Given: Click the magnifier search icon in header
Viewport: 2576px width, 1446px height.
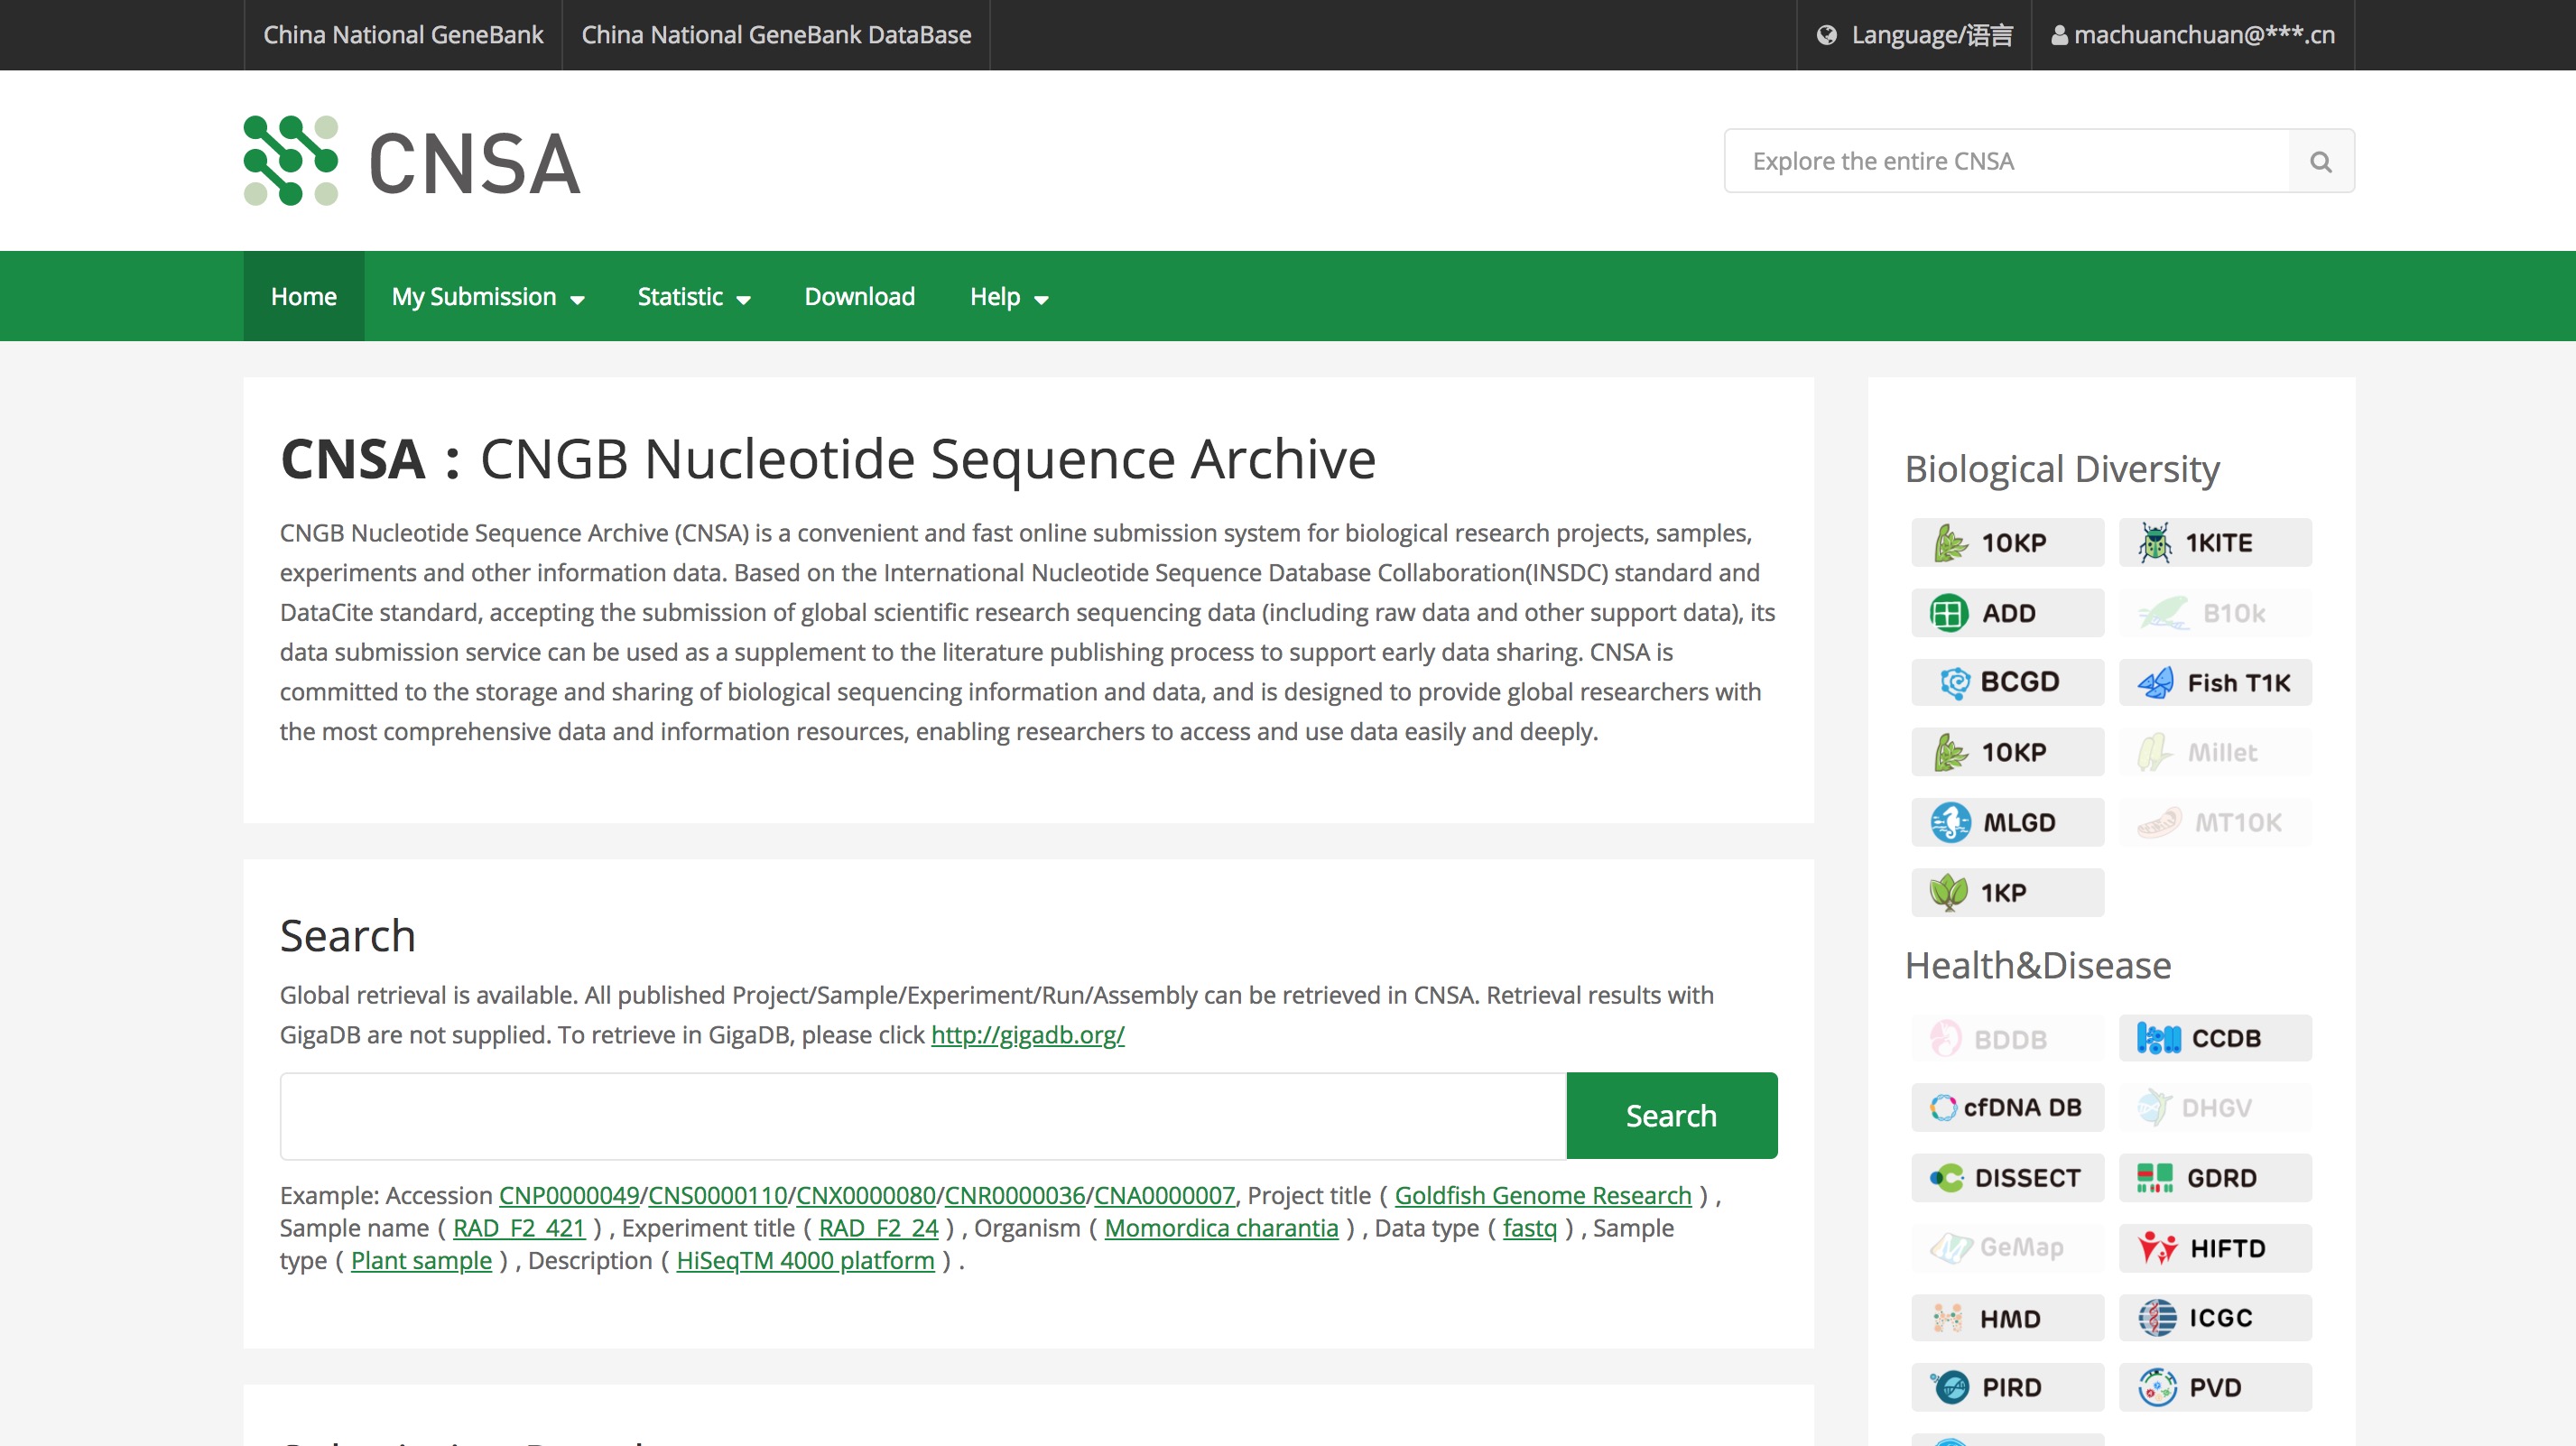Looking at the screenshot, I should click(2321, 161).
